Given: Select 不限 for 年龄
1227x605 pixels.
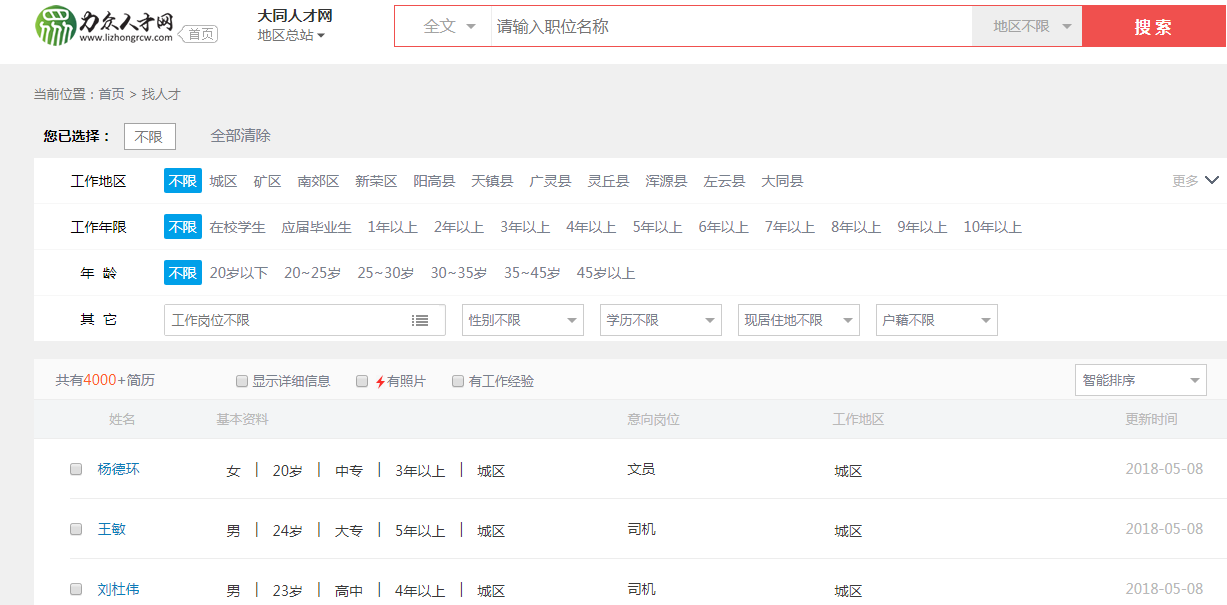Looking at the screenshot, I should coord(183,273).
